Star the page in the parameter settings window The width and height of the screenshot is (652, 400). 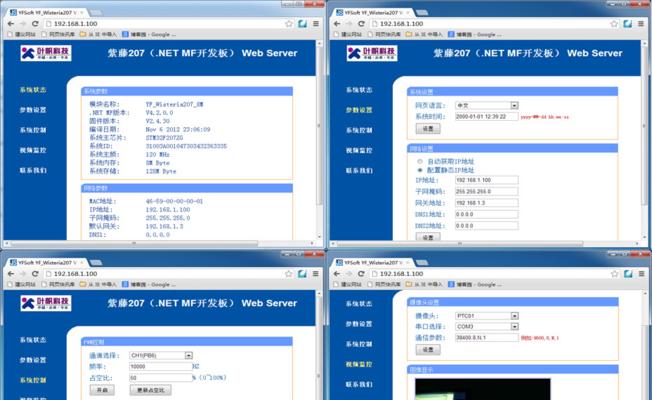(x=614, y=24)
